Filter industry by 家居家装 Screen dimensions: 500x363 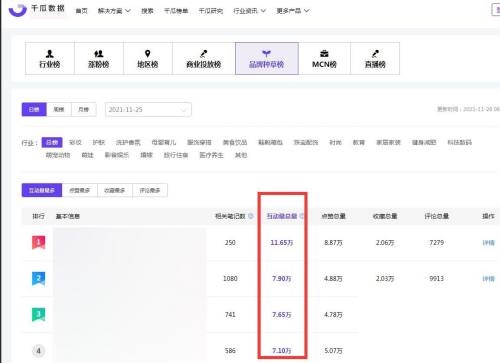click(x=388, y=142)
